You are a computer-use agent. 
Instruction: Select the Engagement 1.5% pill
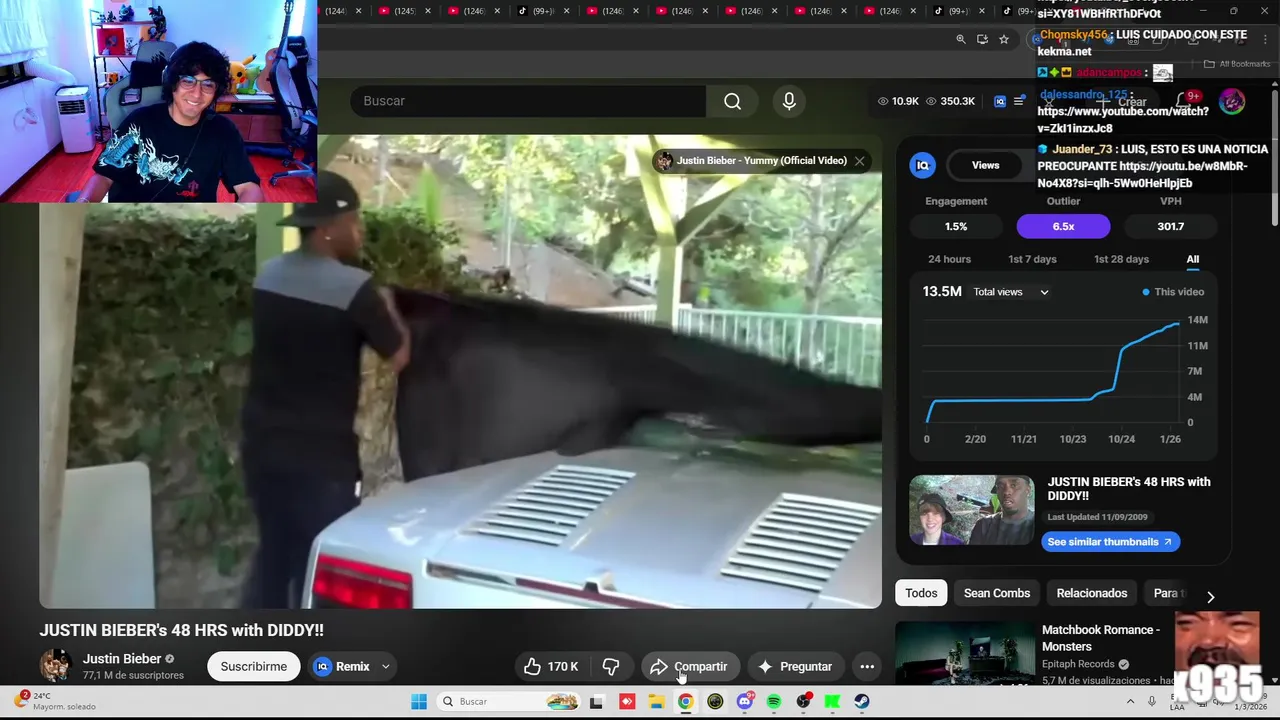(x=956, y=226)
